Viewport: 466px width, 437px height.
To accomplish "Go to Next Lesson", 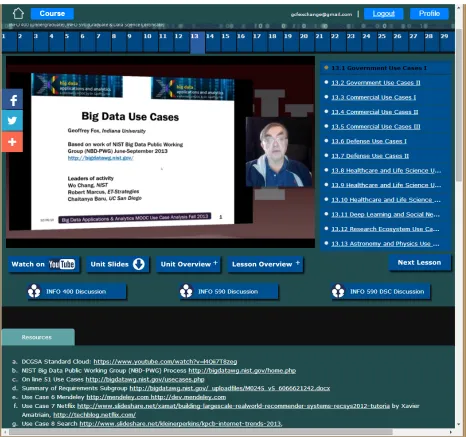I will tap(419, 263).
